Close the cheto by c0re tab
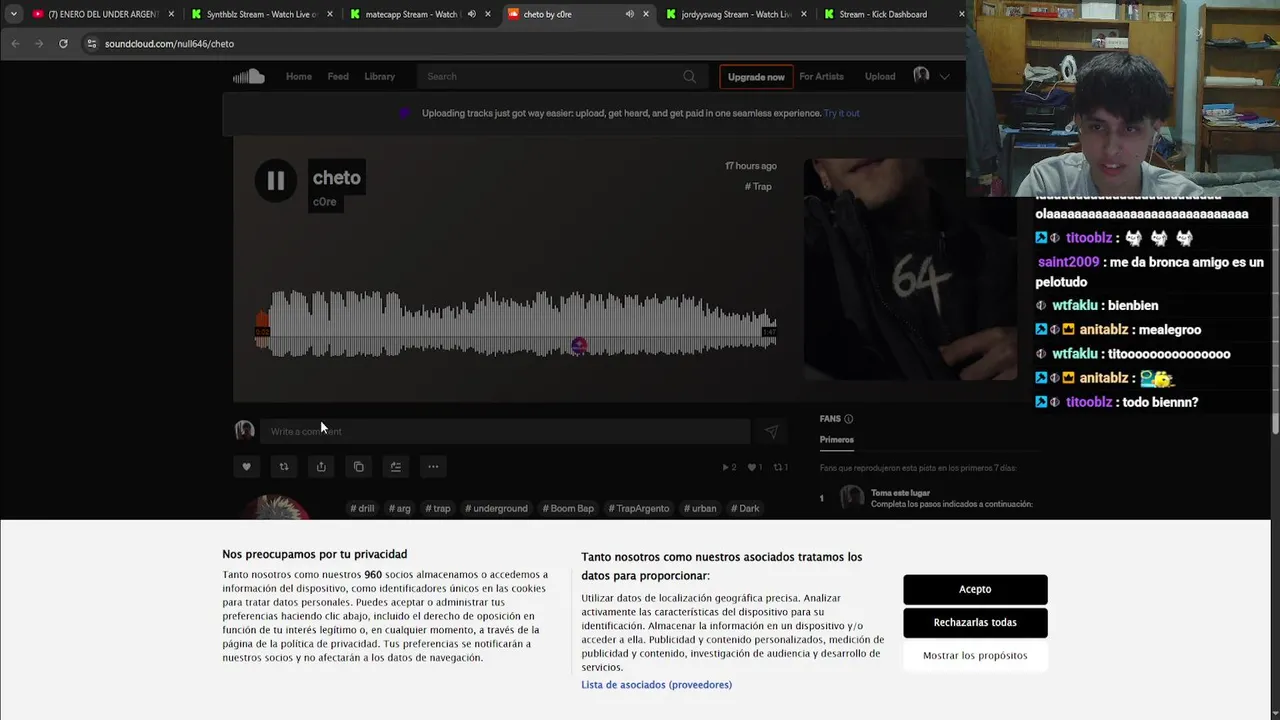1280x720 pixels. pos(646,14)
